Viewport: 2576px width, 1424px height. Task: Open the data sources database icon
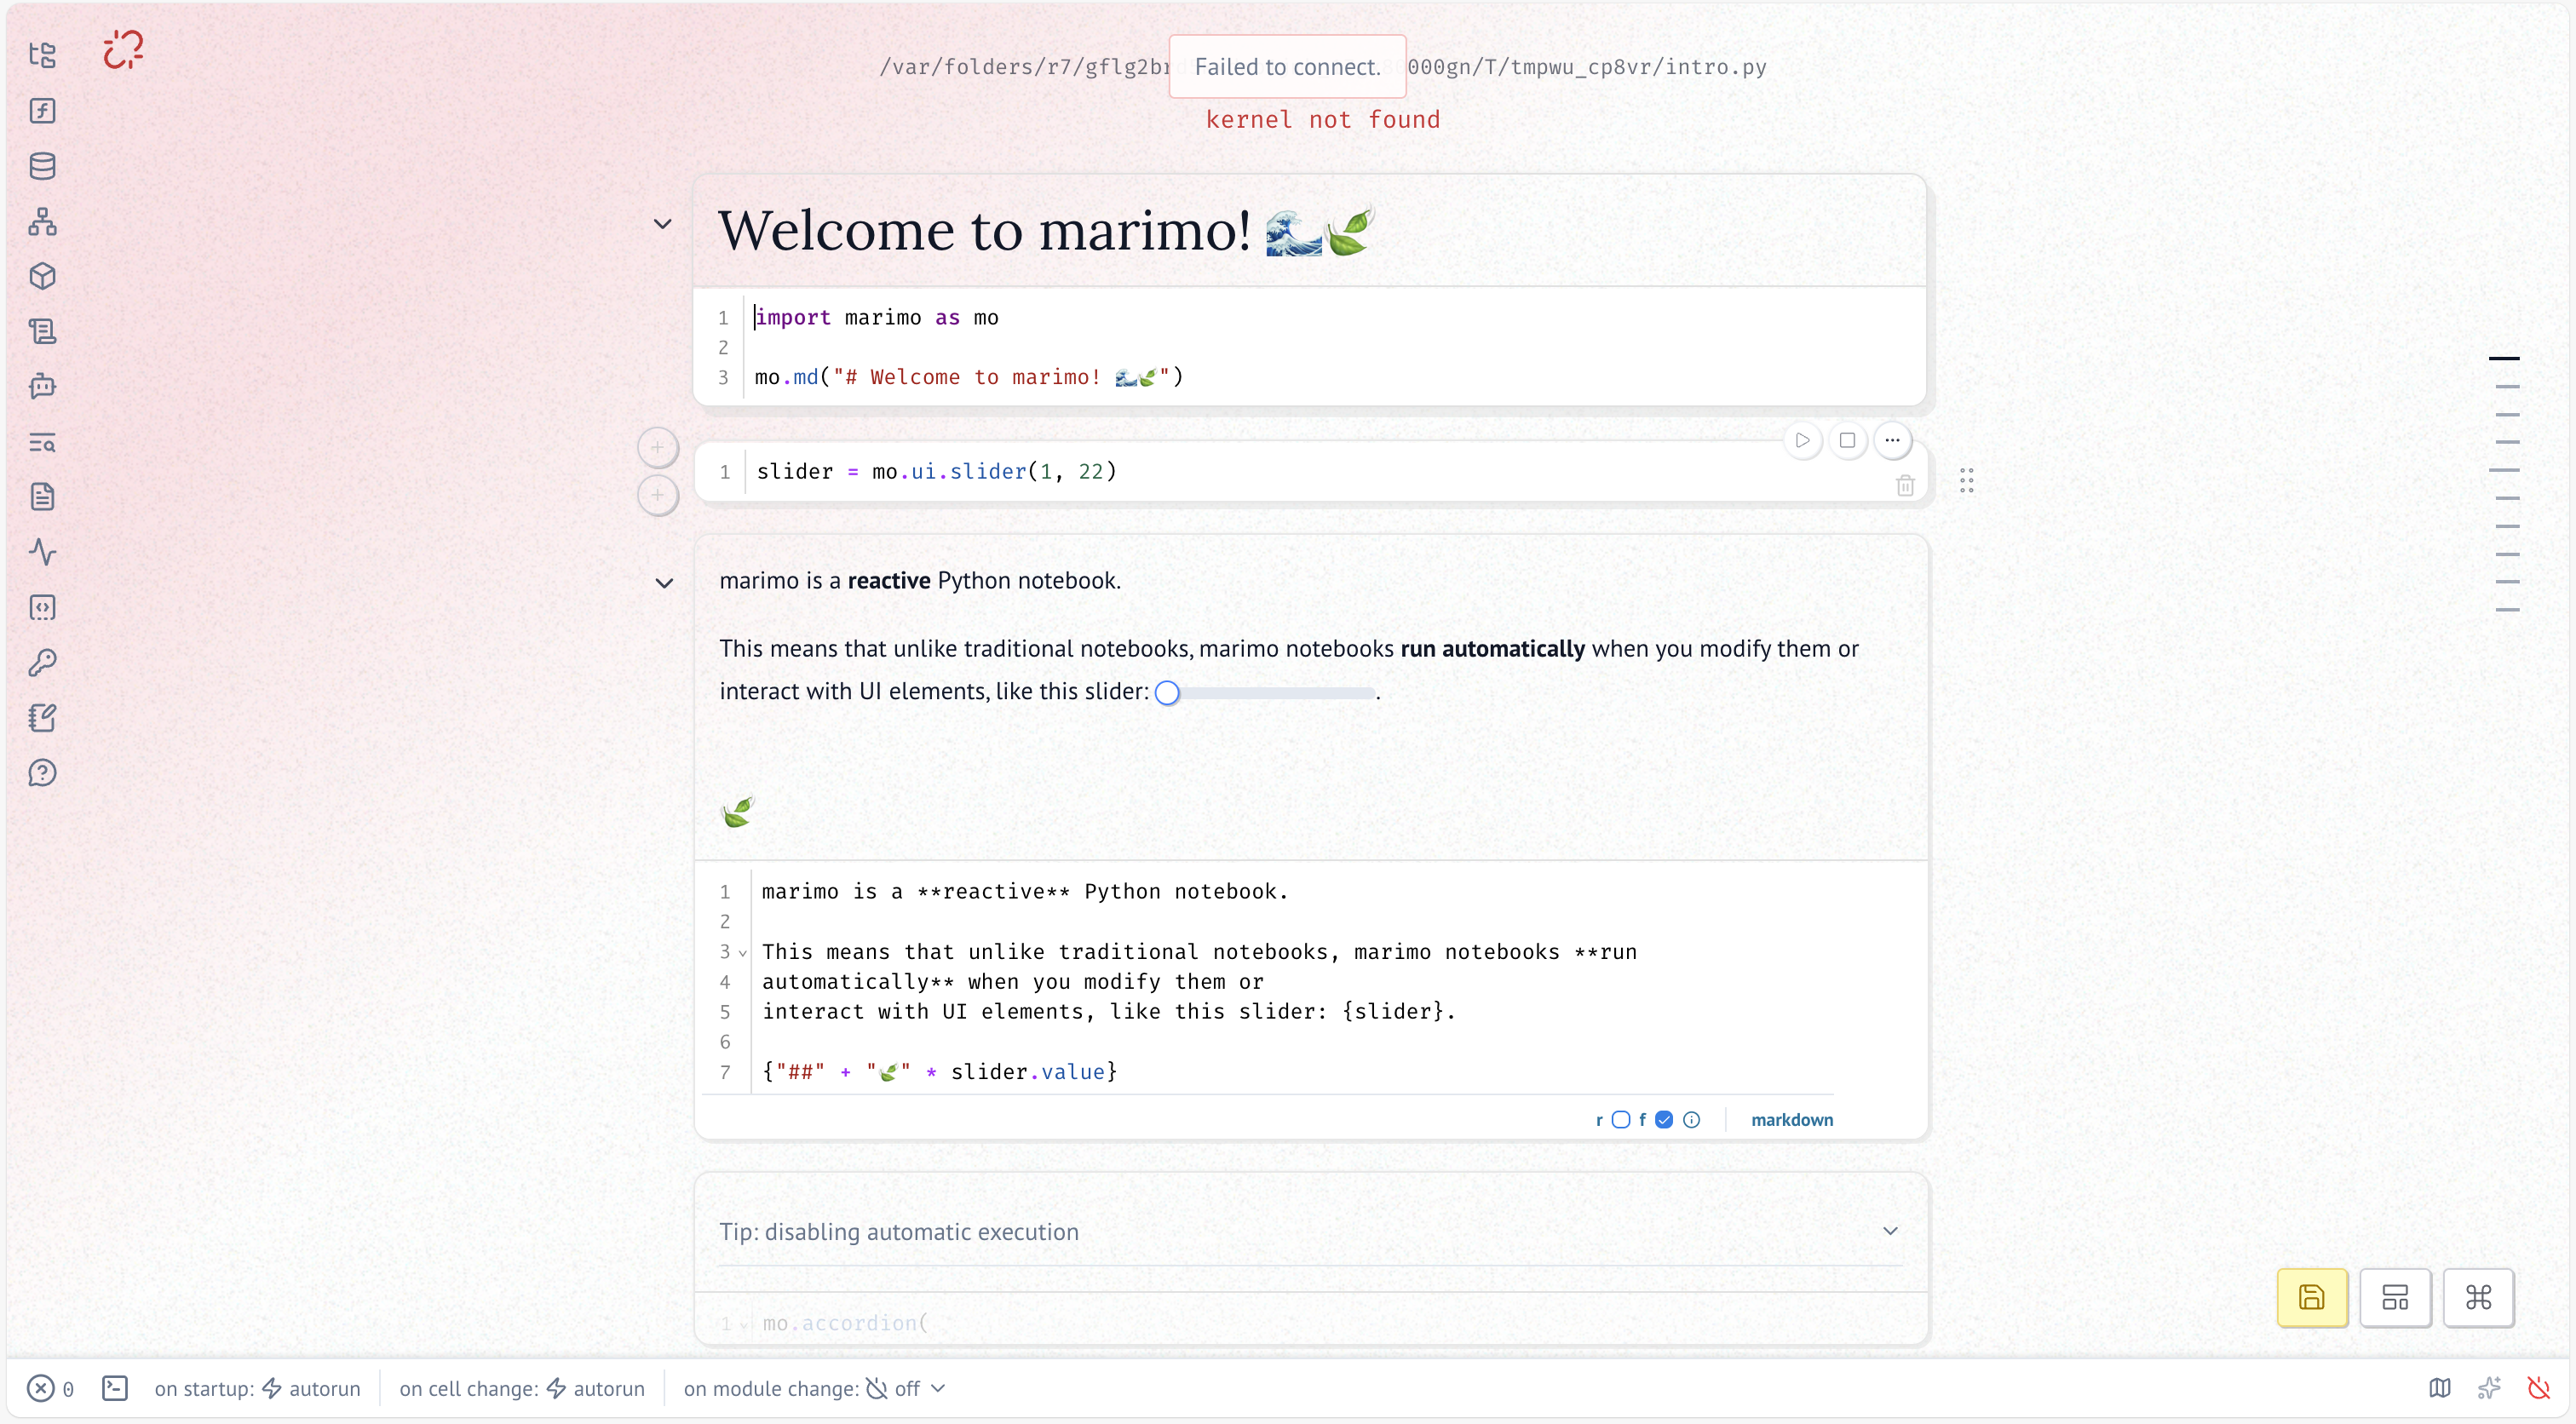[42, 166]
